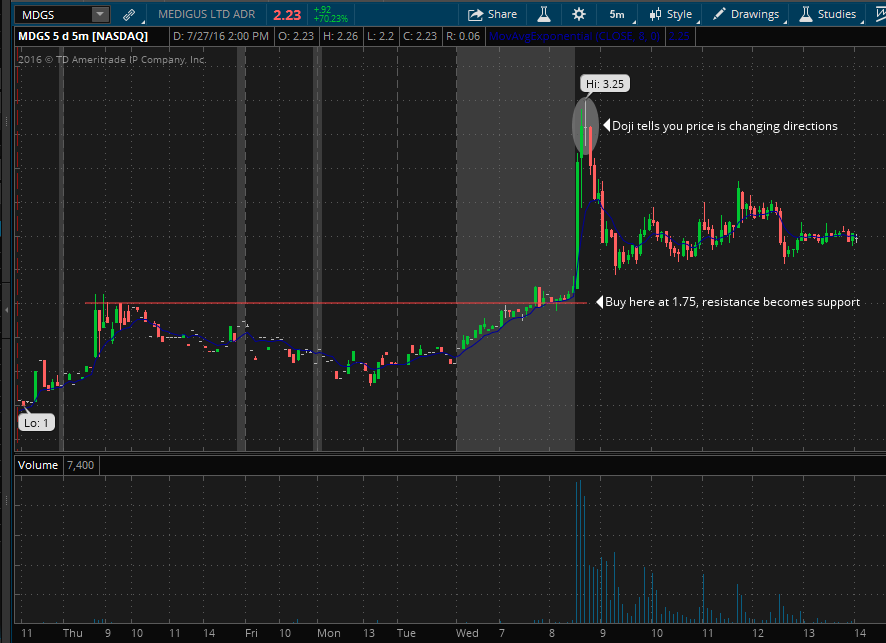Open the Drawings menu
This screenshot has width=886, height=643.
[746, 14]
